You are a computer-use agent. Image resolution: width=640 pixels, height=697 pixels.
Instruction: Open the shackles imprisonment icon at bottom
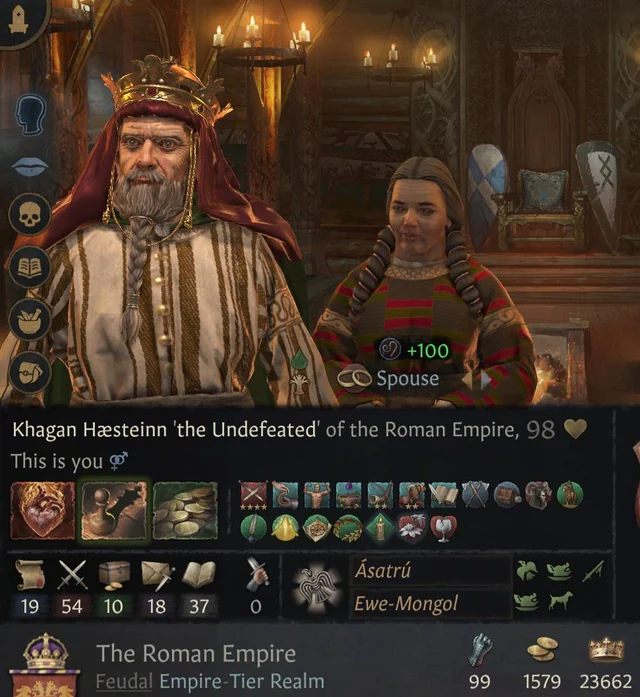click(x=30, y=371)
